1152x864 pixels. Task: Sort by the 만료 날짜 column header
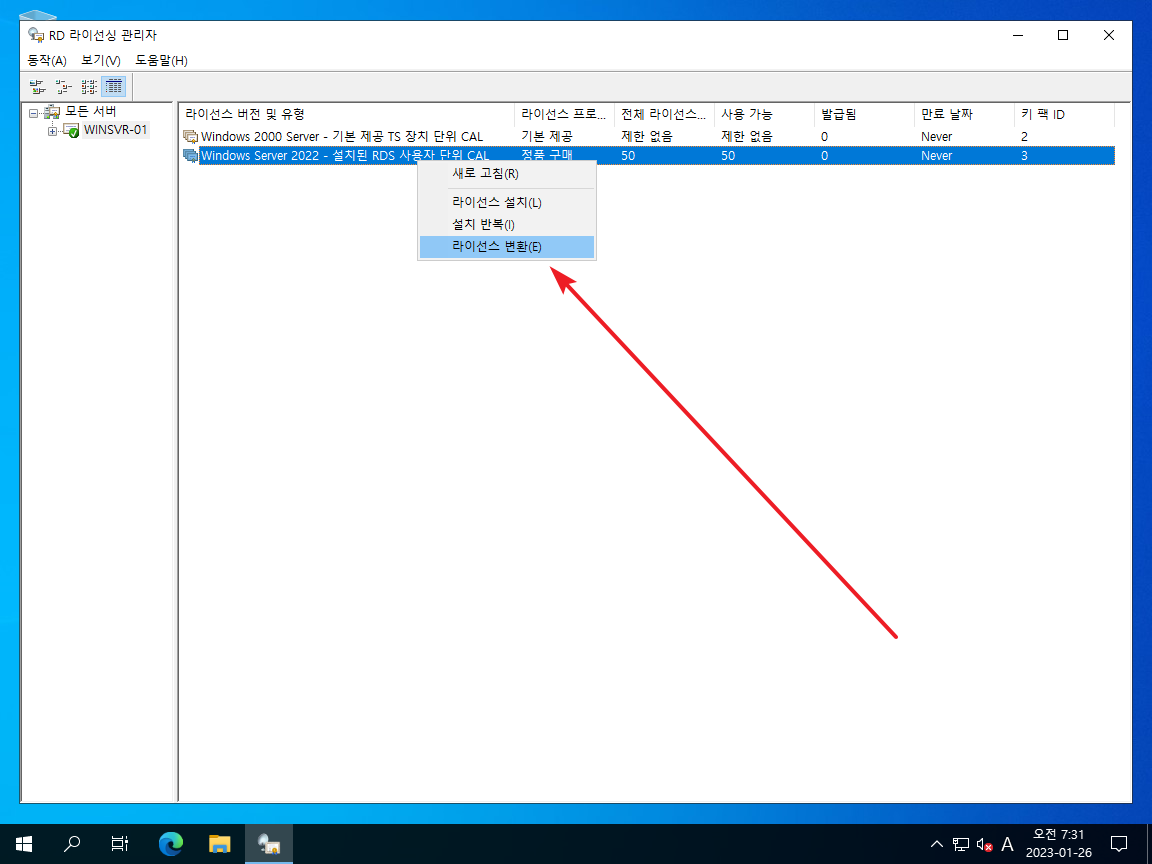964,115
